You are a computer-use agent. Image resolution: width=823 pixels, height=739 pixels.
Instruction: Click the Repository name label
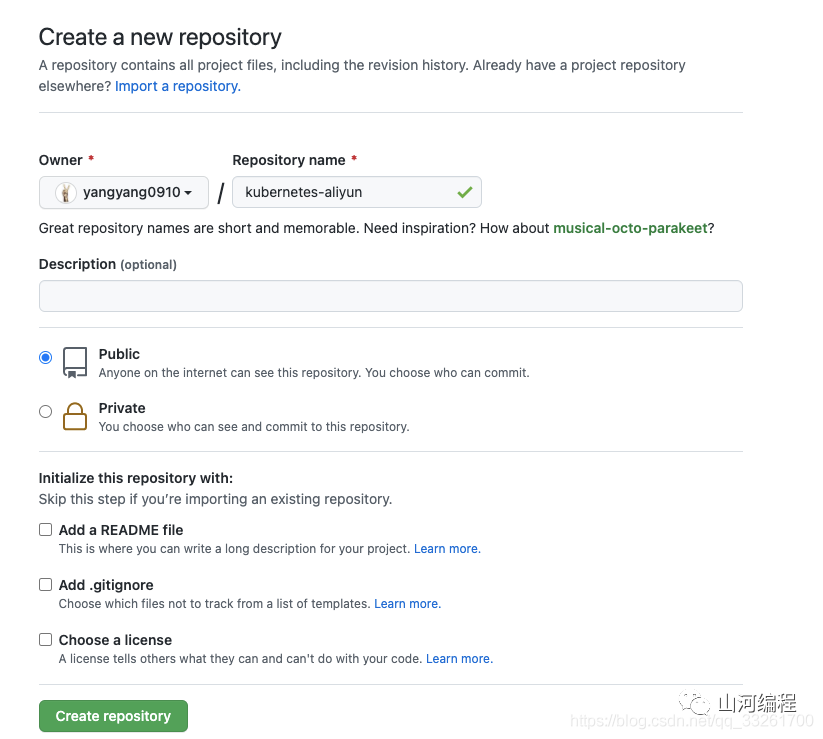[289, 160]
